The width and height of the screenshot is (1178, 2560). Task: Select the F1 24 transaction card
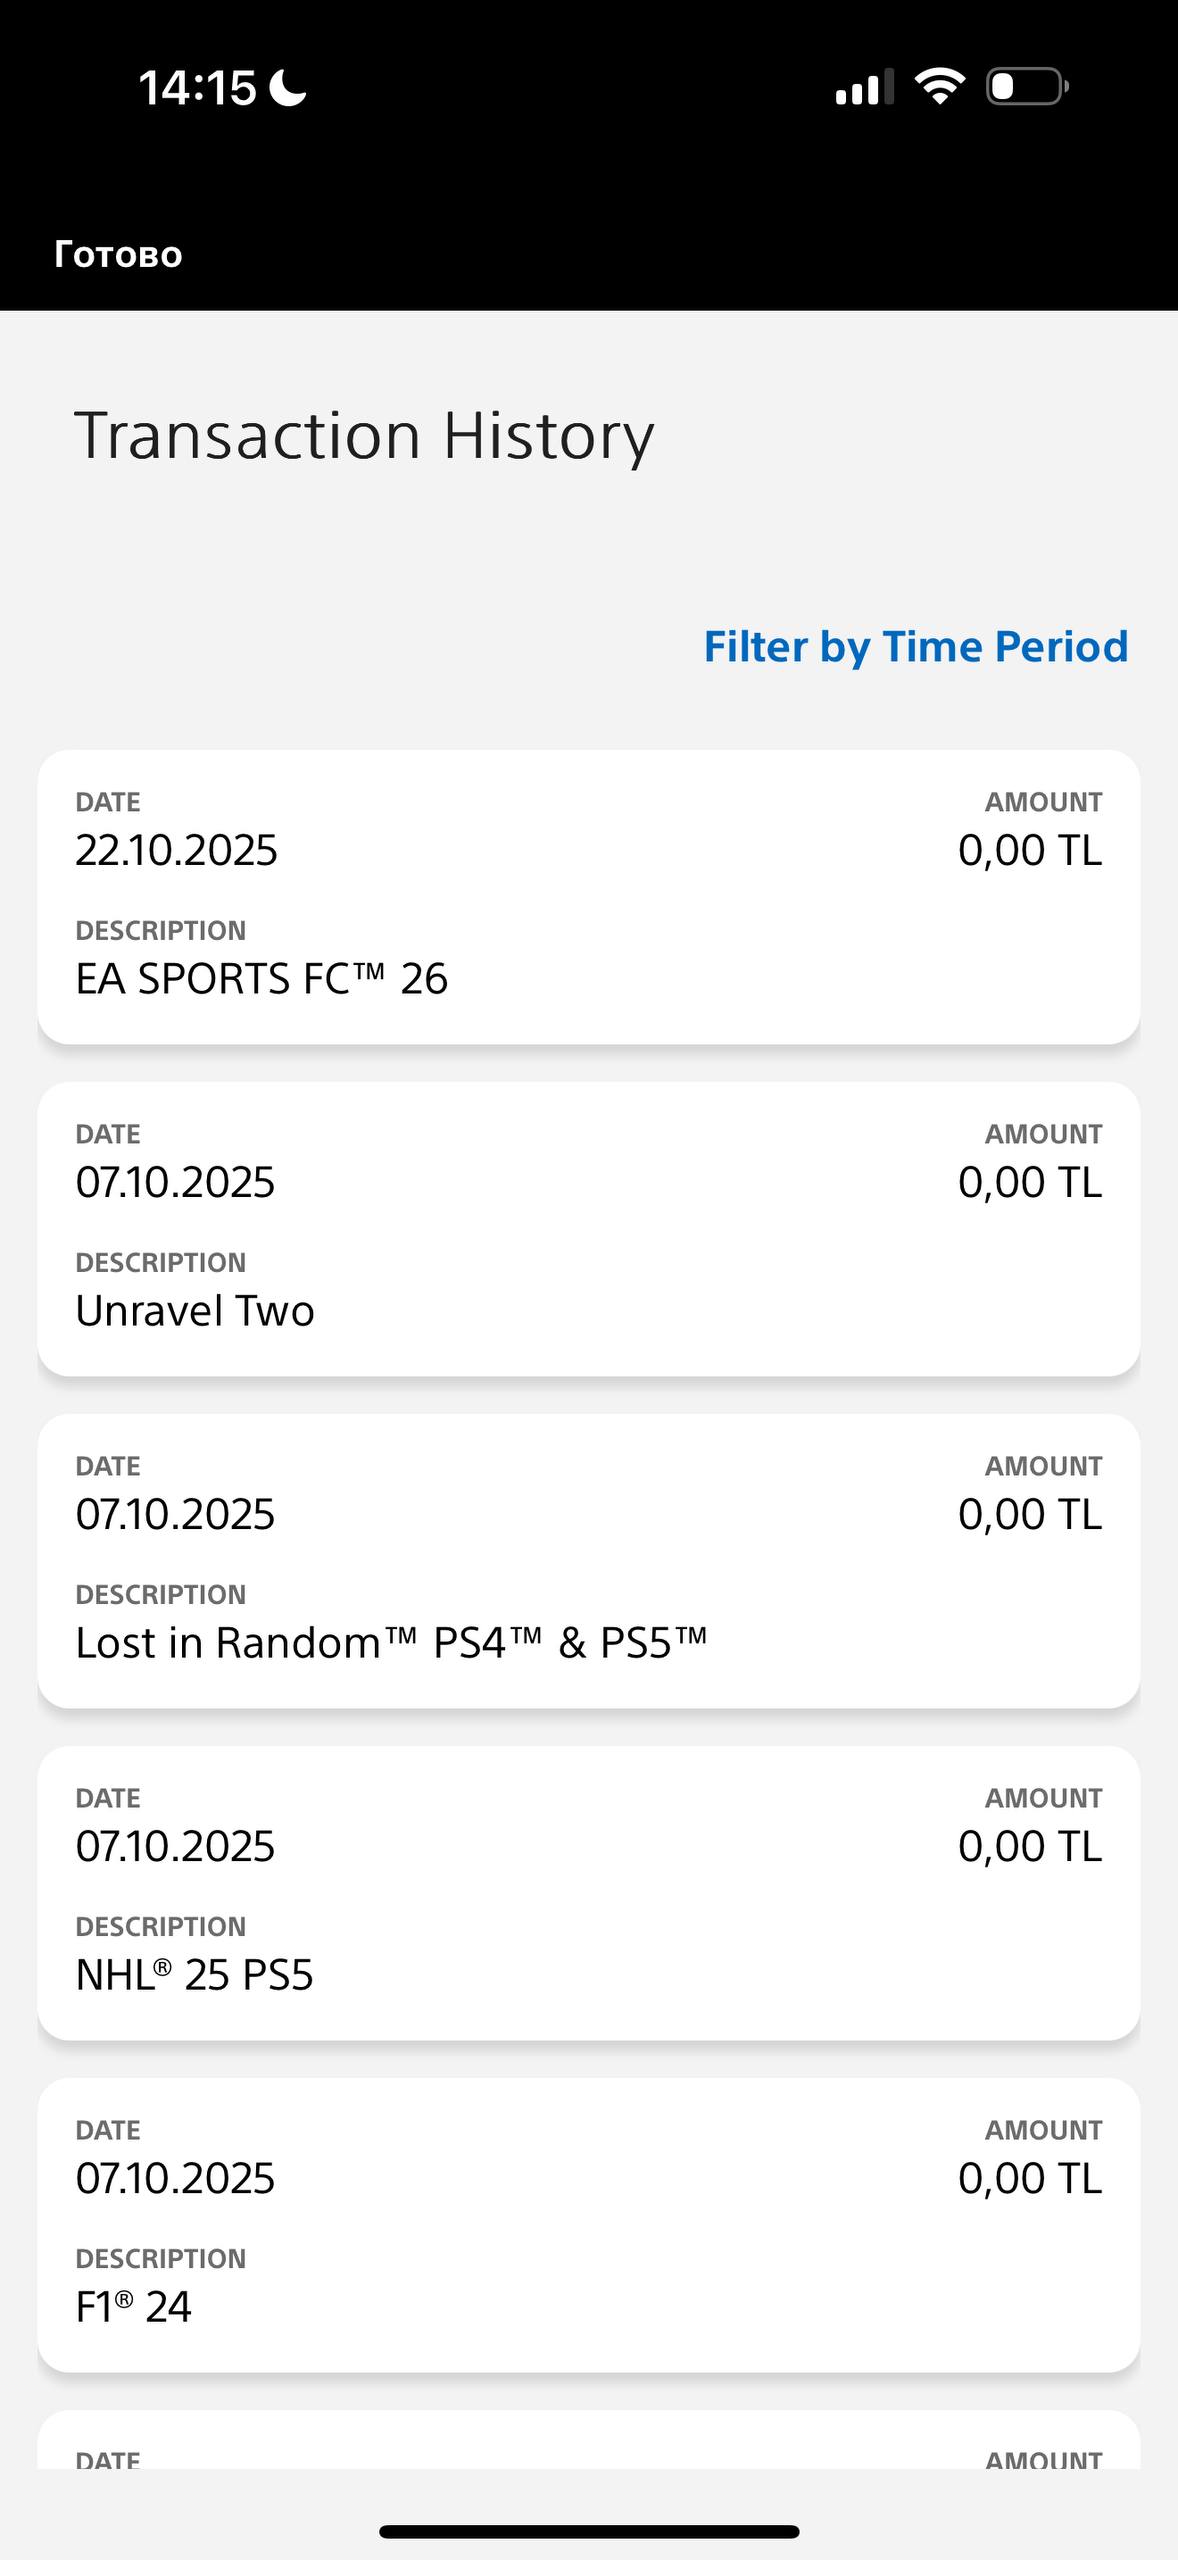point(588,2225)
